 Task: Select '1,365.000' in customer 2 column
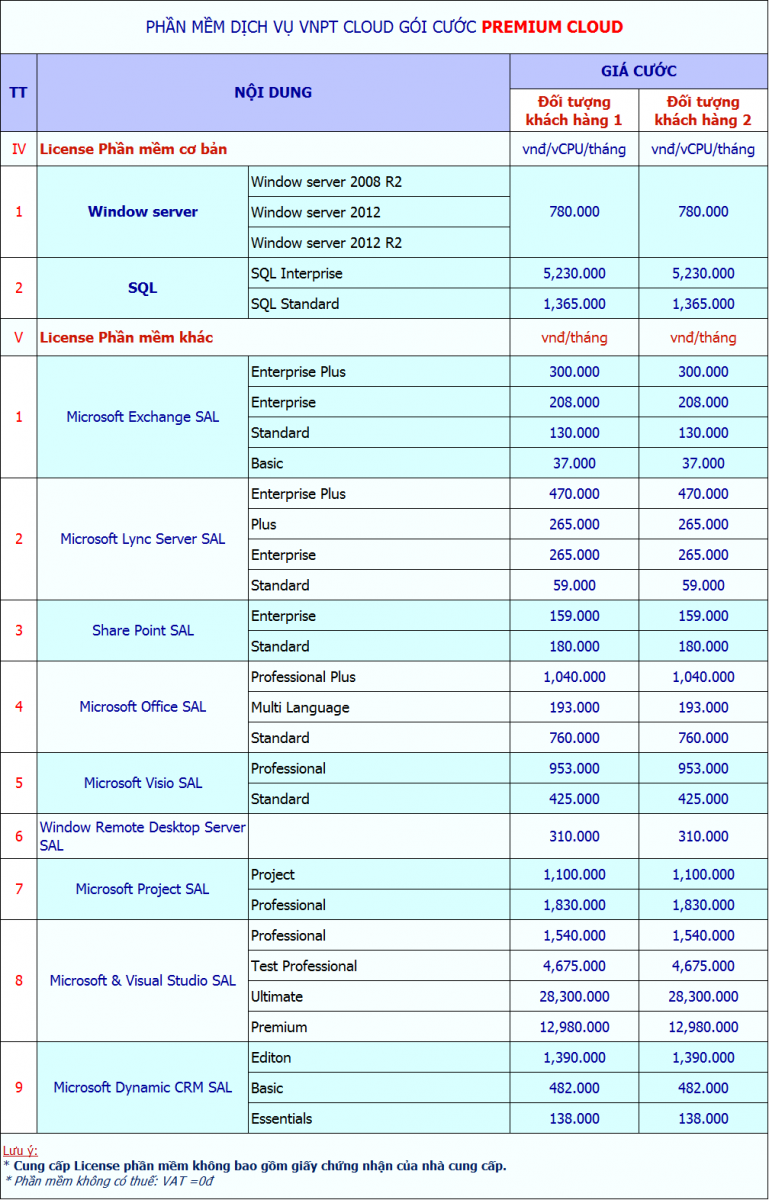coord(703,304)
